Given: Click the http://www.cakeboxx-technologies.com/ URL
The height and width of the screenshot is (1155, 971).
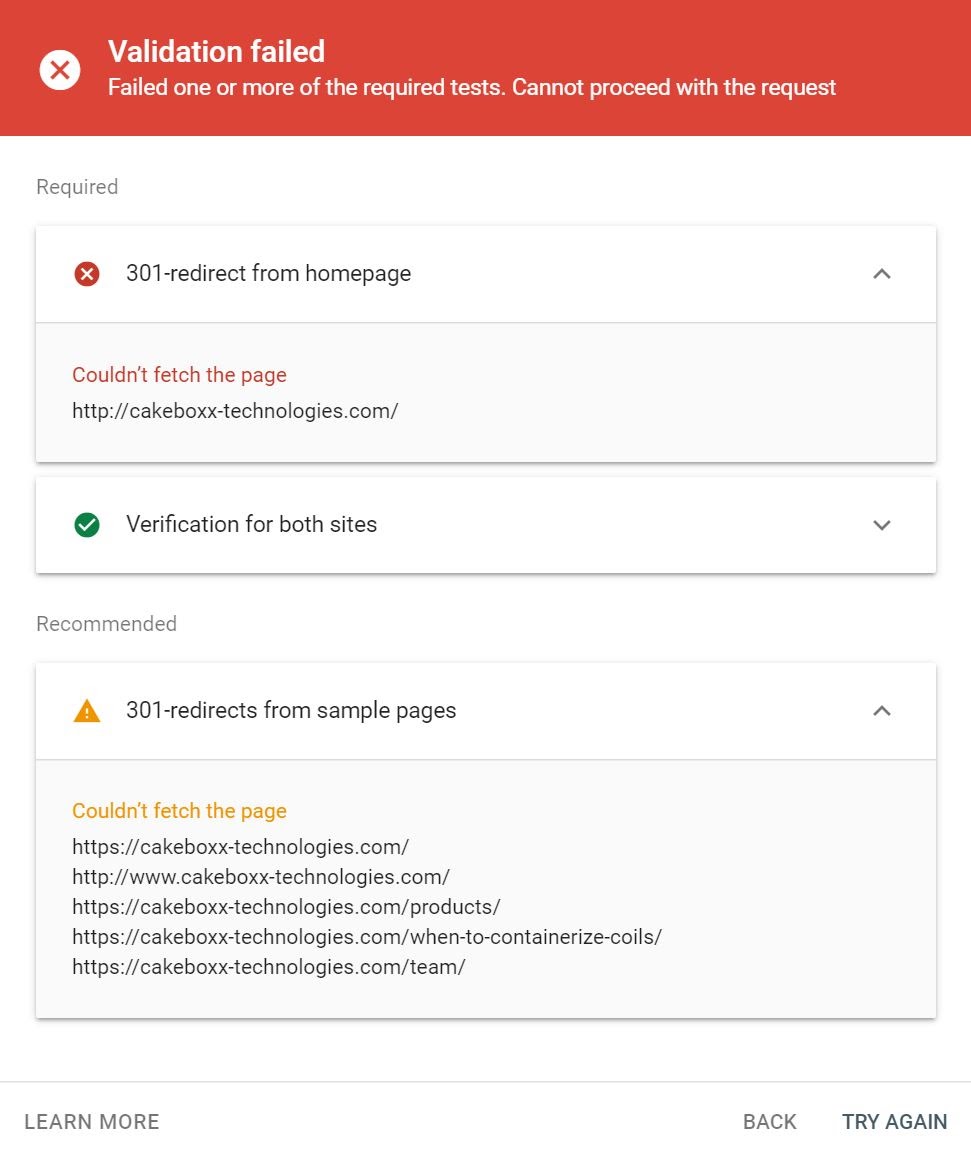Looking at the screenshot, I should point(261,877).
